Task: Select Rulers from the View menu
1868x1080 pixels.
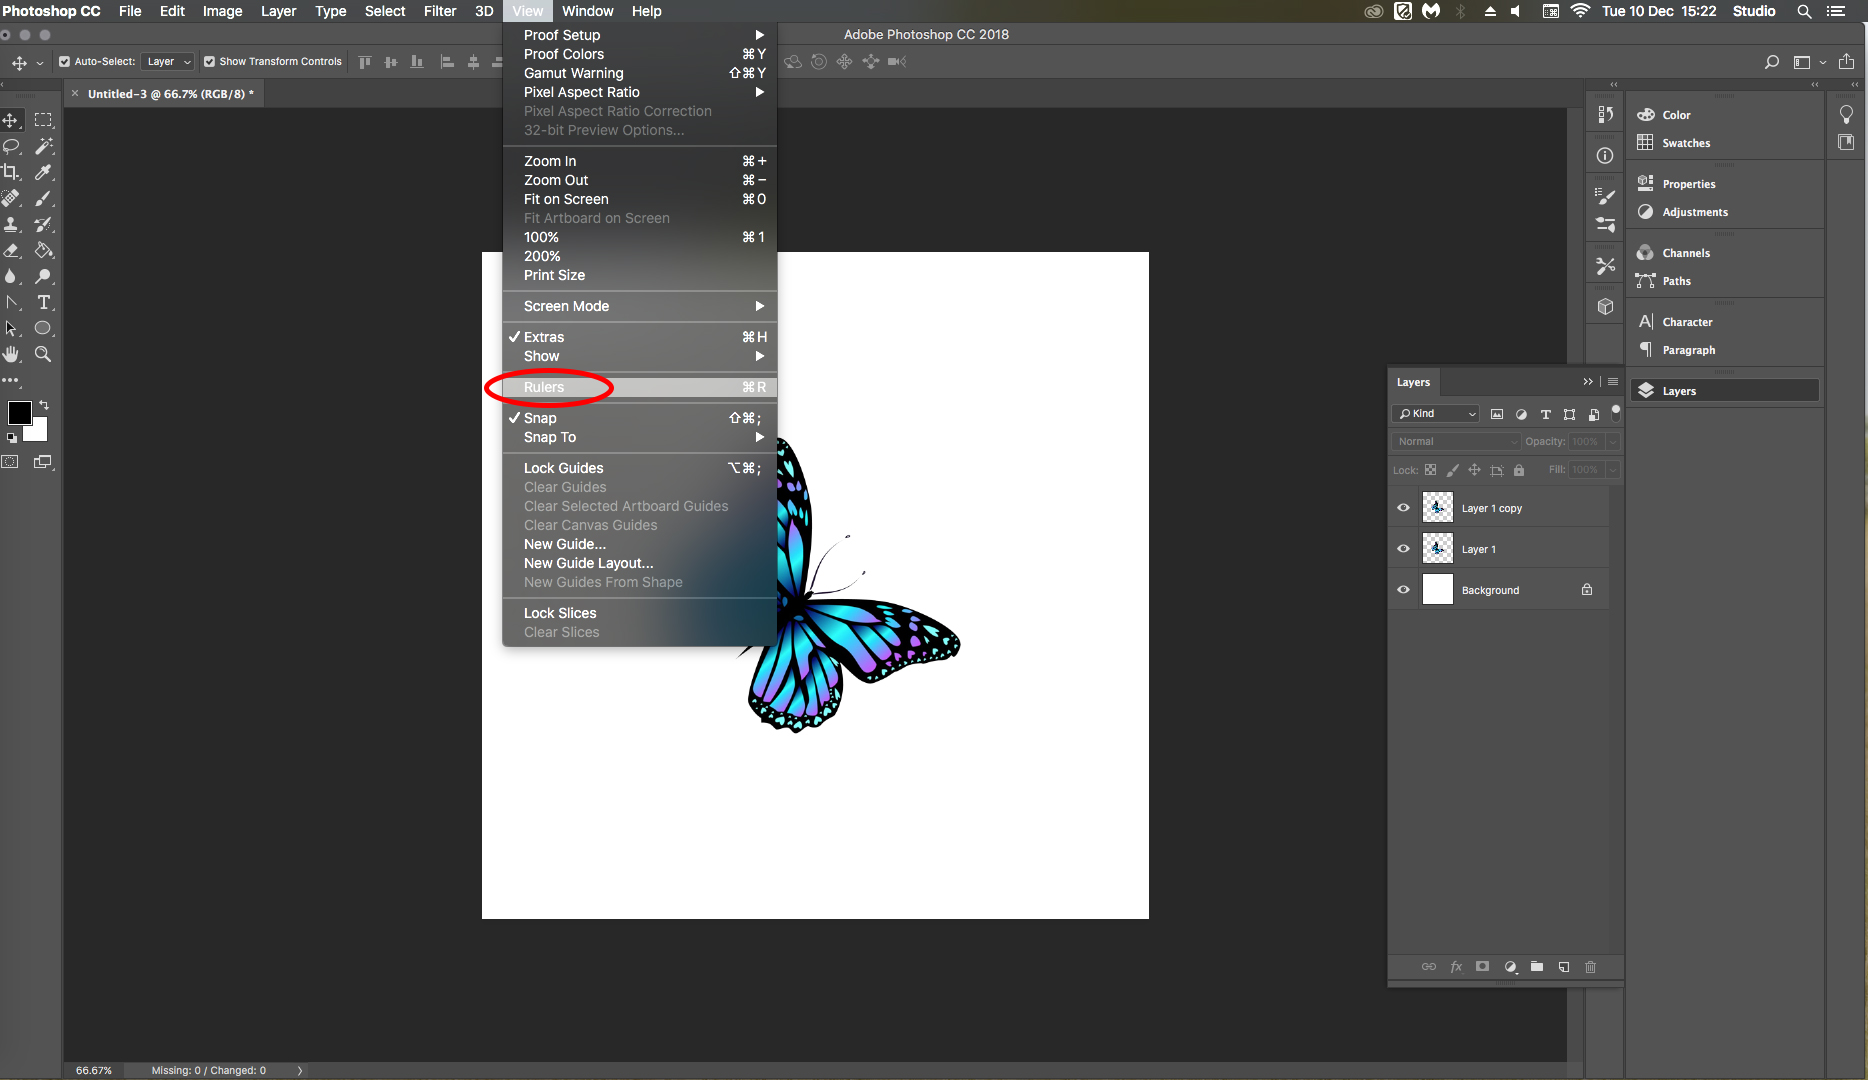Action: 545,387
